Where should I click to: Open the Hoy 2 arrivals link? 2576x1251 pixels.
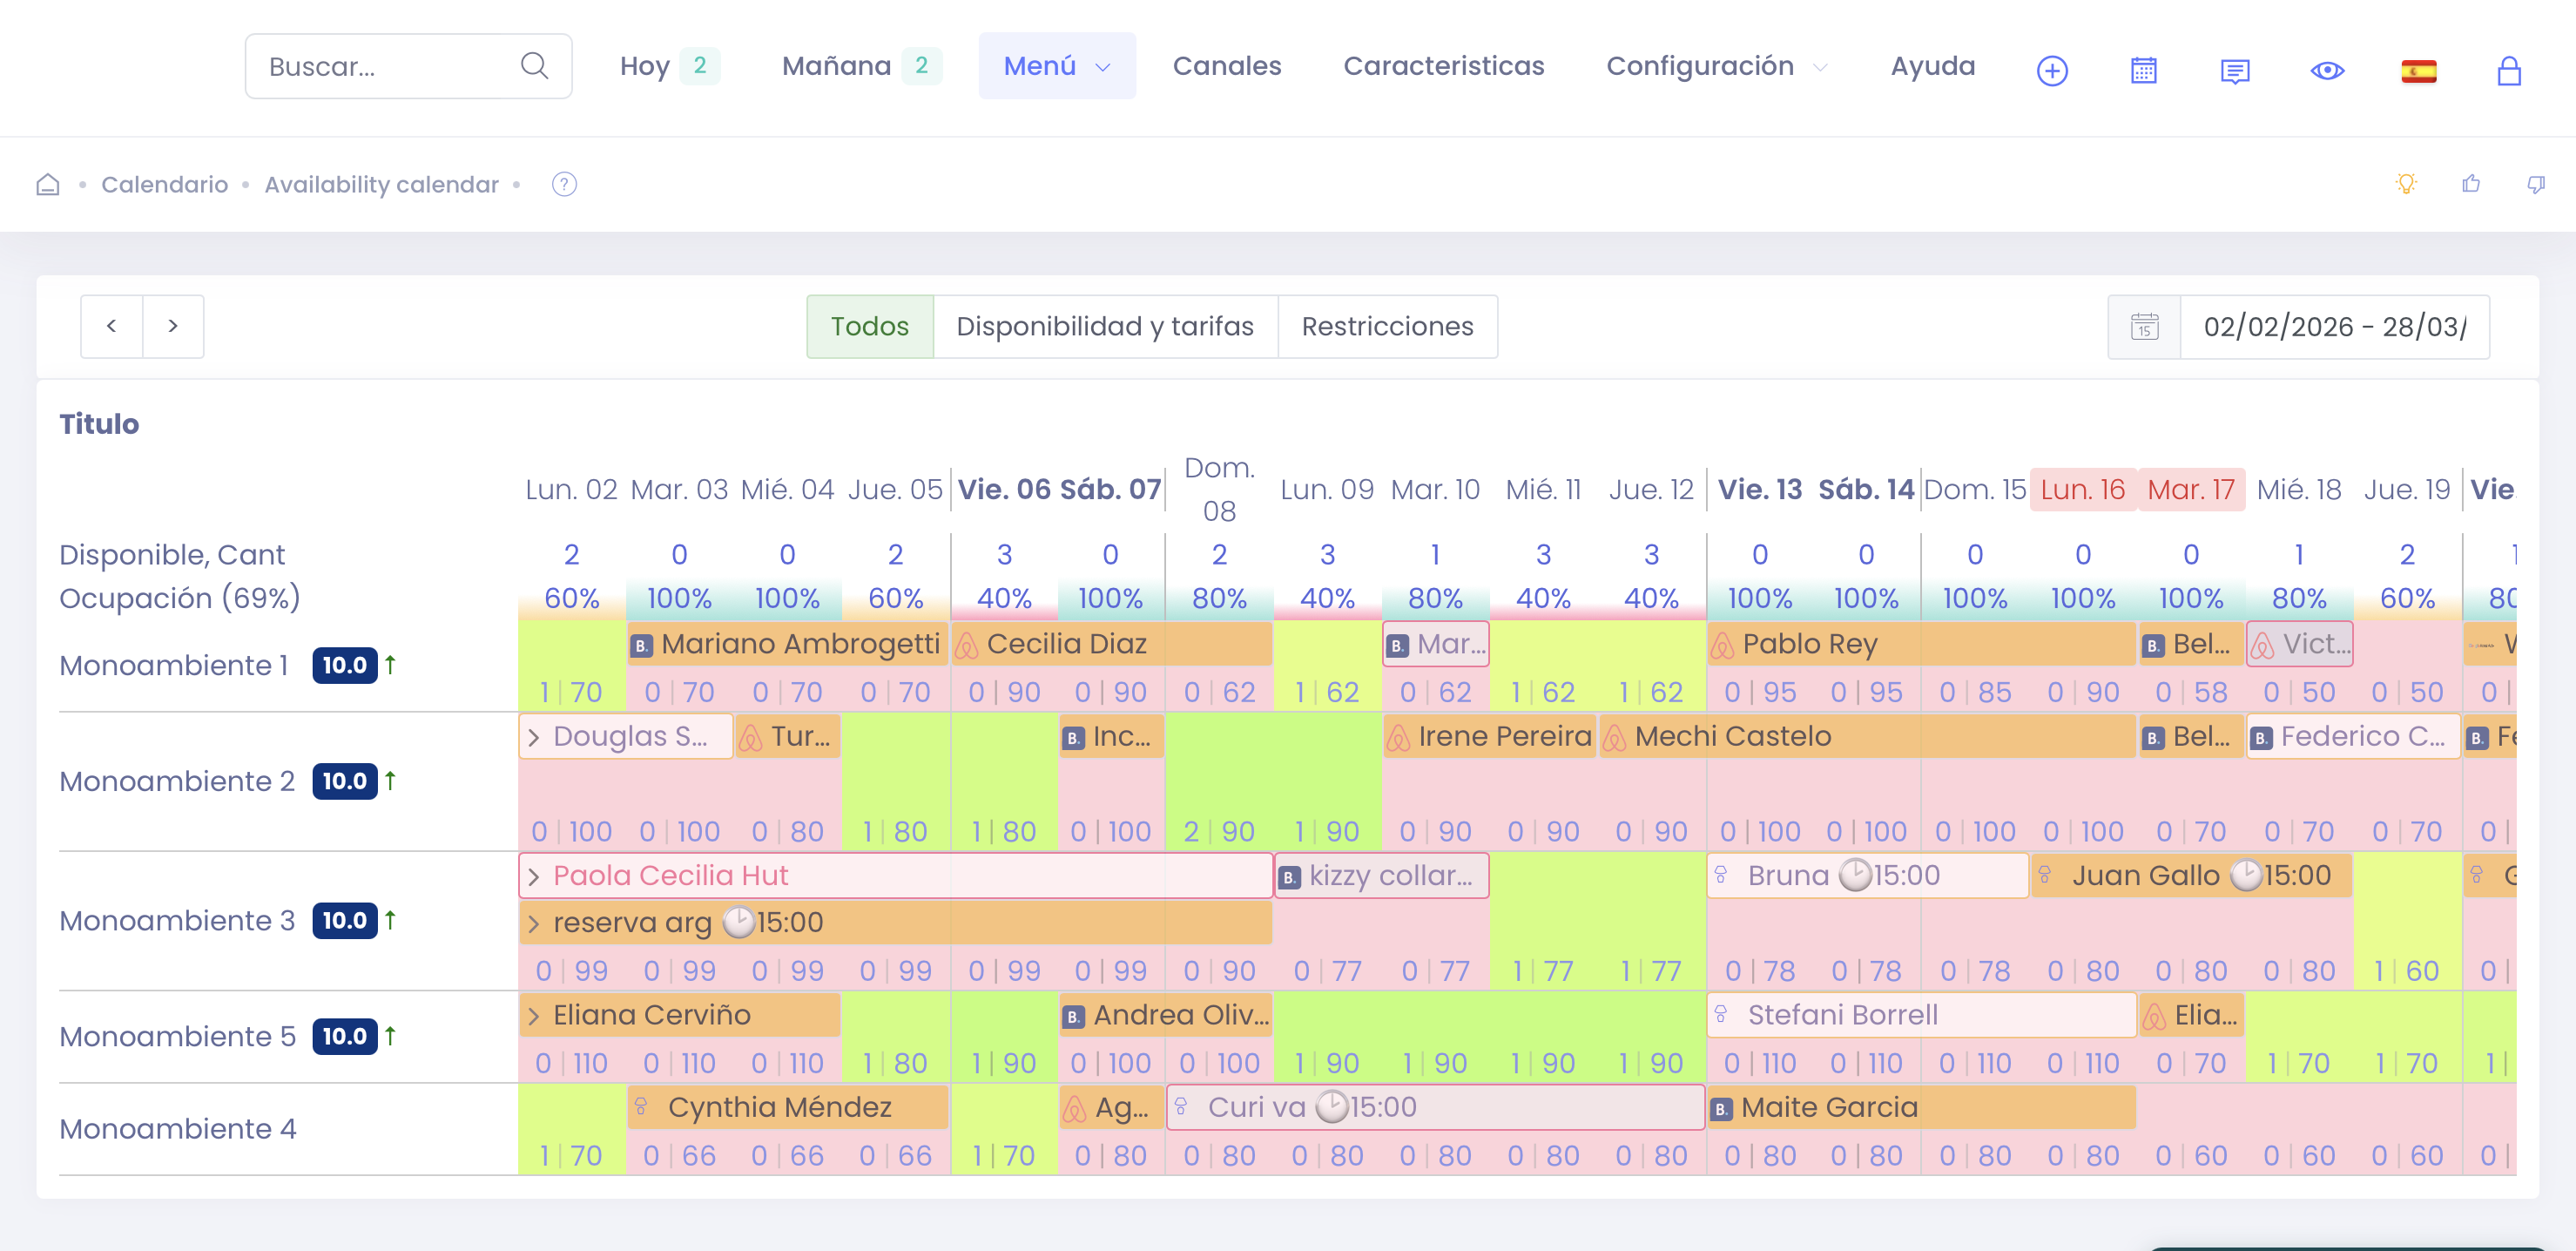(x=669, y=66)
